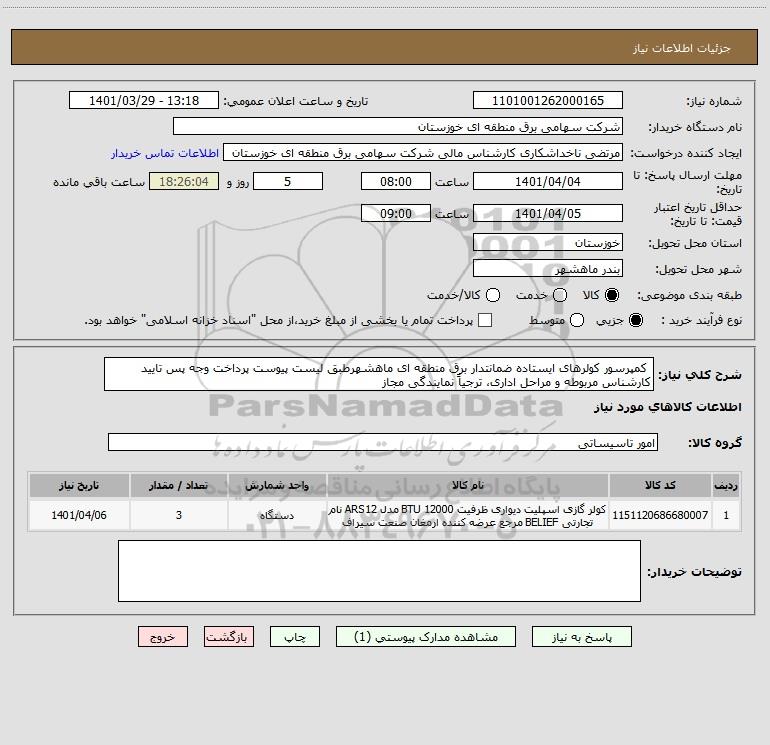Click the ردیف column header
The image size is (770, 745).
pos(725,485)
